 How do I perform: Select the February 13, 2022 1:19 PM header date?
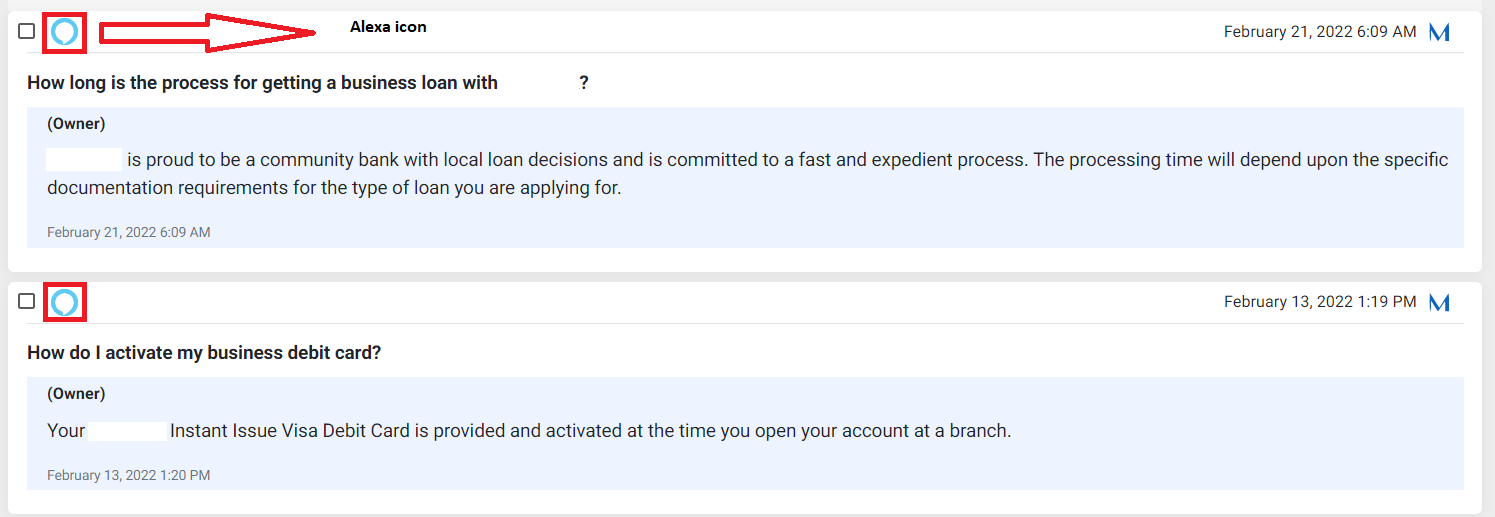pos(1320,302)
